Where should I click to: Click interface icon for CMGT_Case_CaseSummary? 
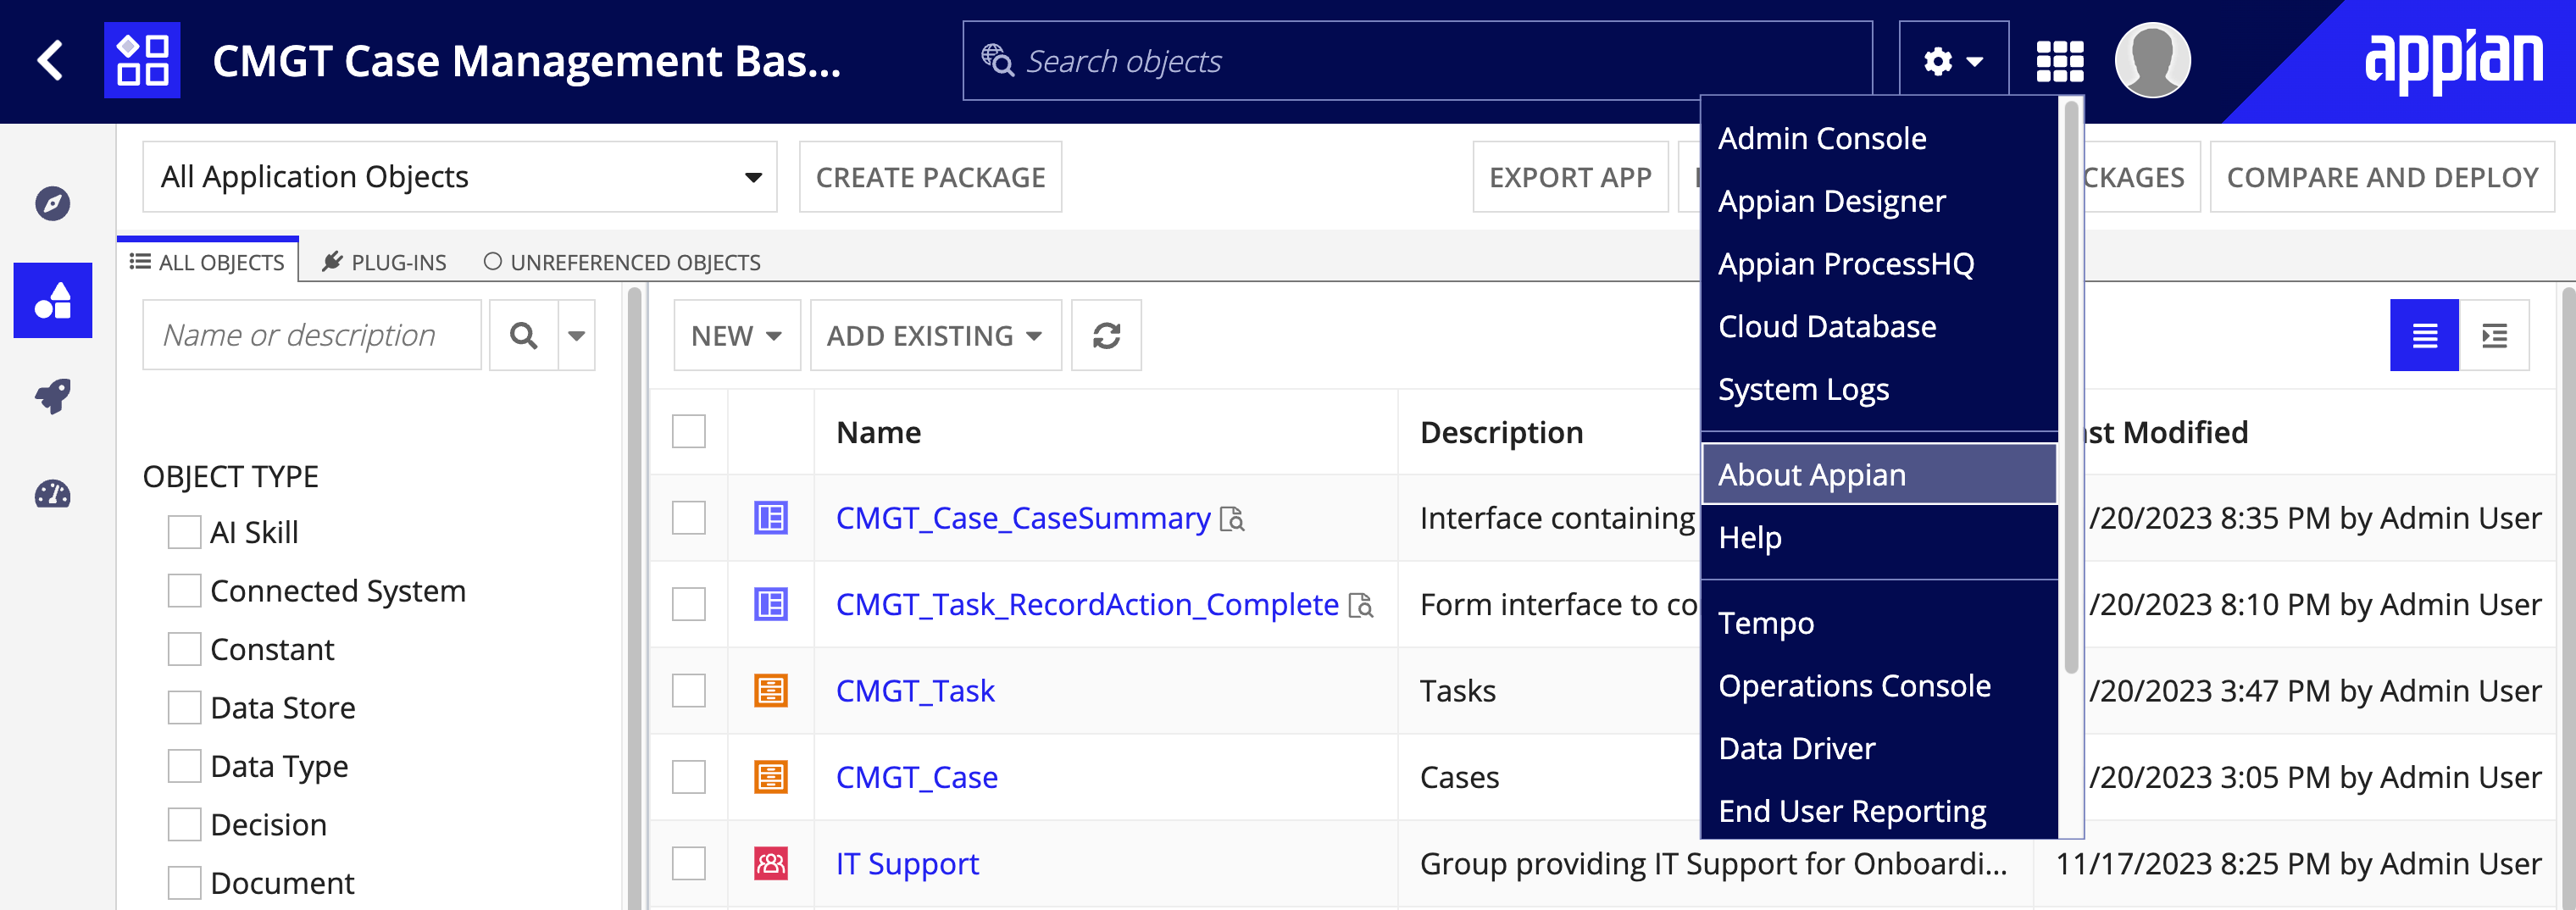[770, 518]
